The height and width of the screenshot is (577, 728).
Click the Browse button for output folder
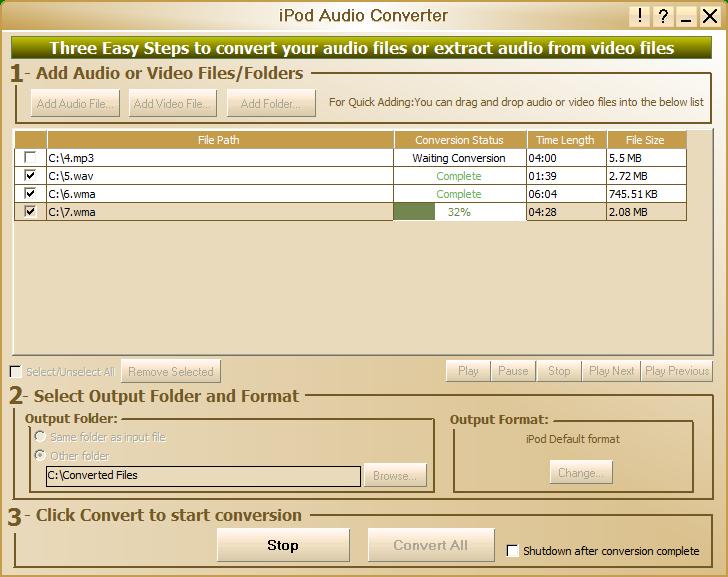click(x=395, y=475)
